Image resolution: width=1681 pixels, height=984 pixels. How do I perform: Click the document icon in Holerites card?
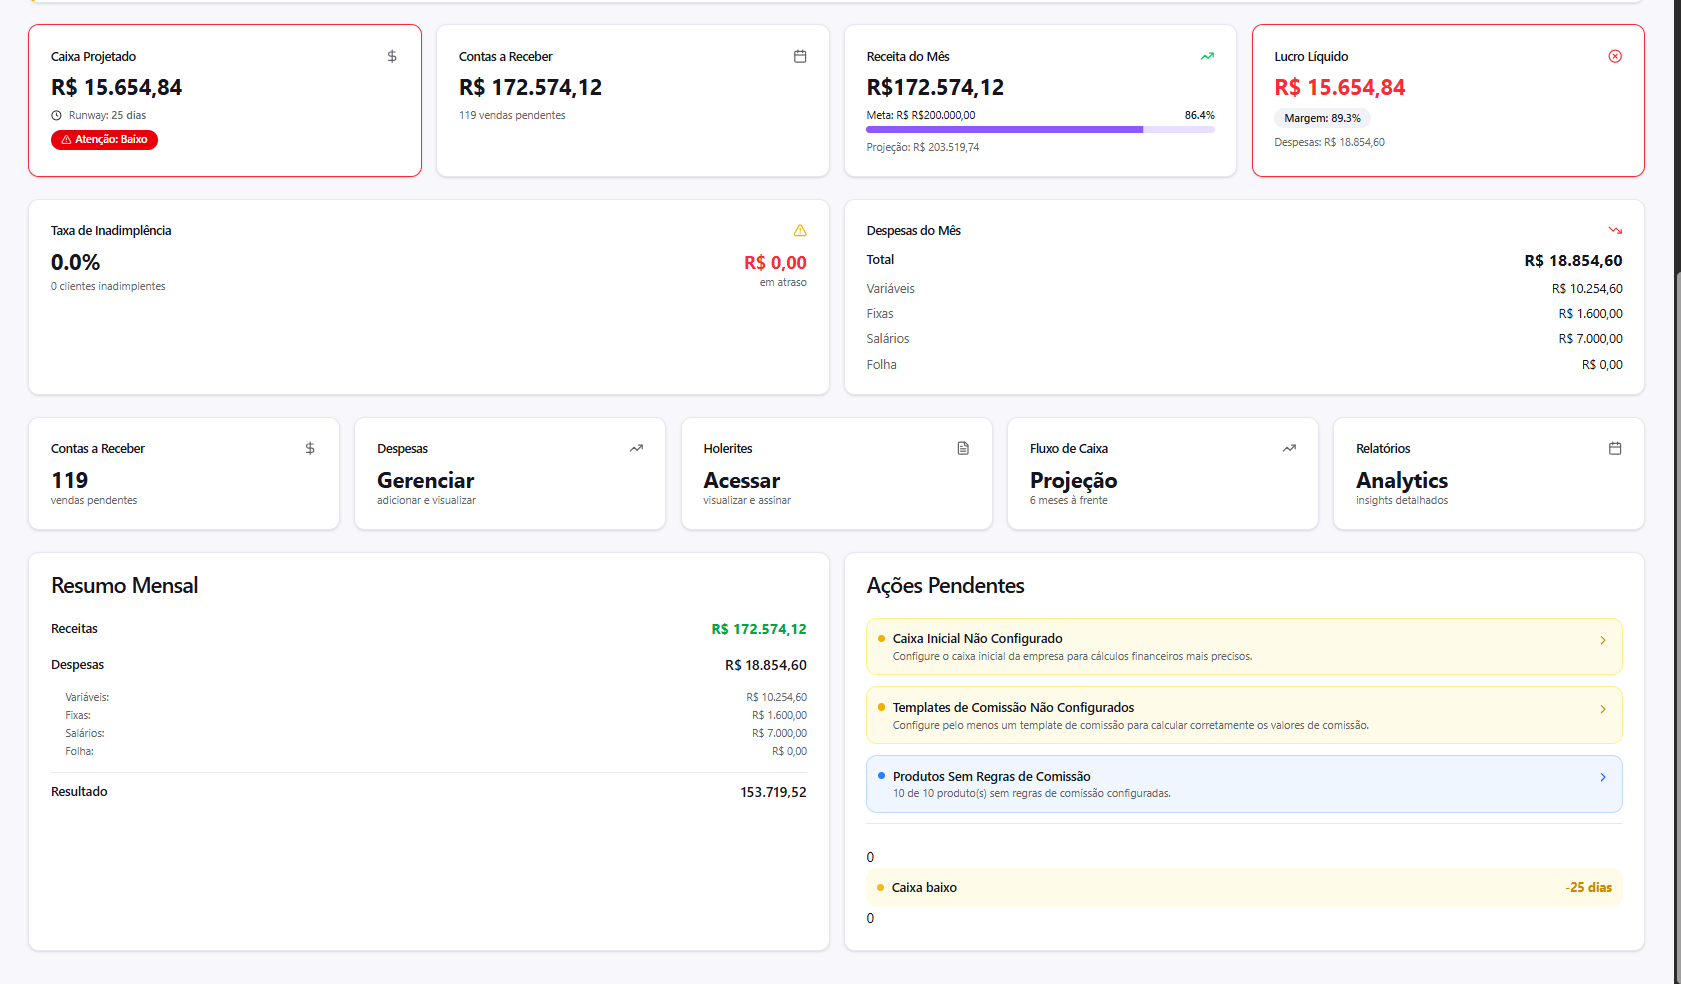tap(963, 449)
